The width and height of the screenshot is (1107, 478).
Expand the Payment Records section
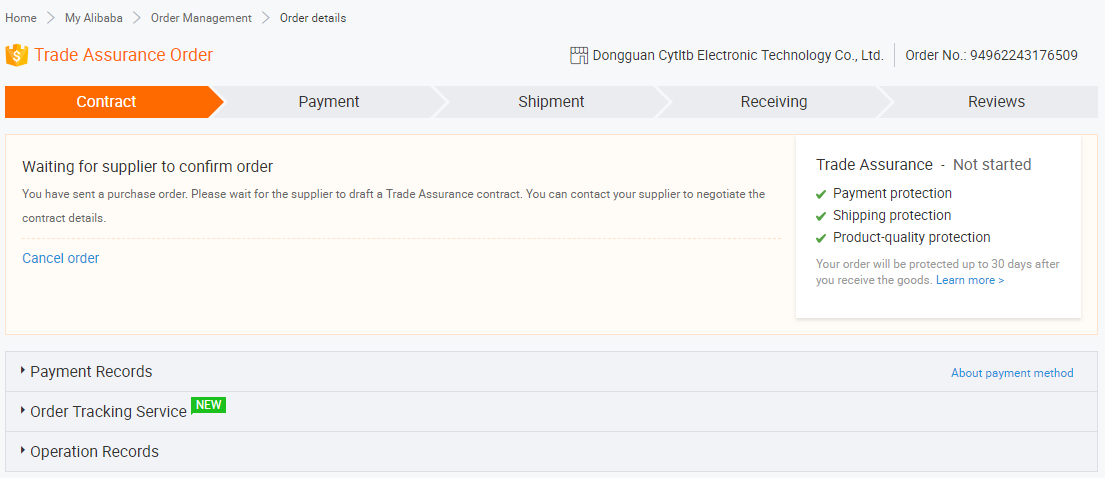click(x=91, y=372)
